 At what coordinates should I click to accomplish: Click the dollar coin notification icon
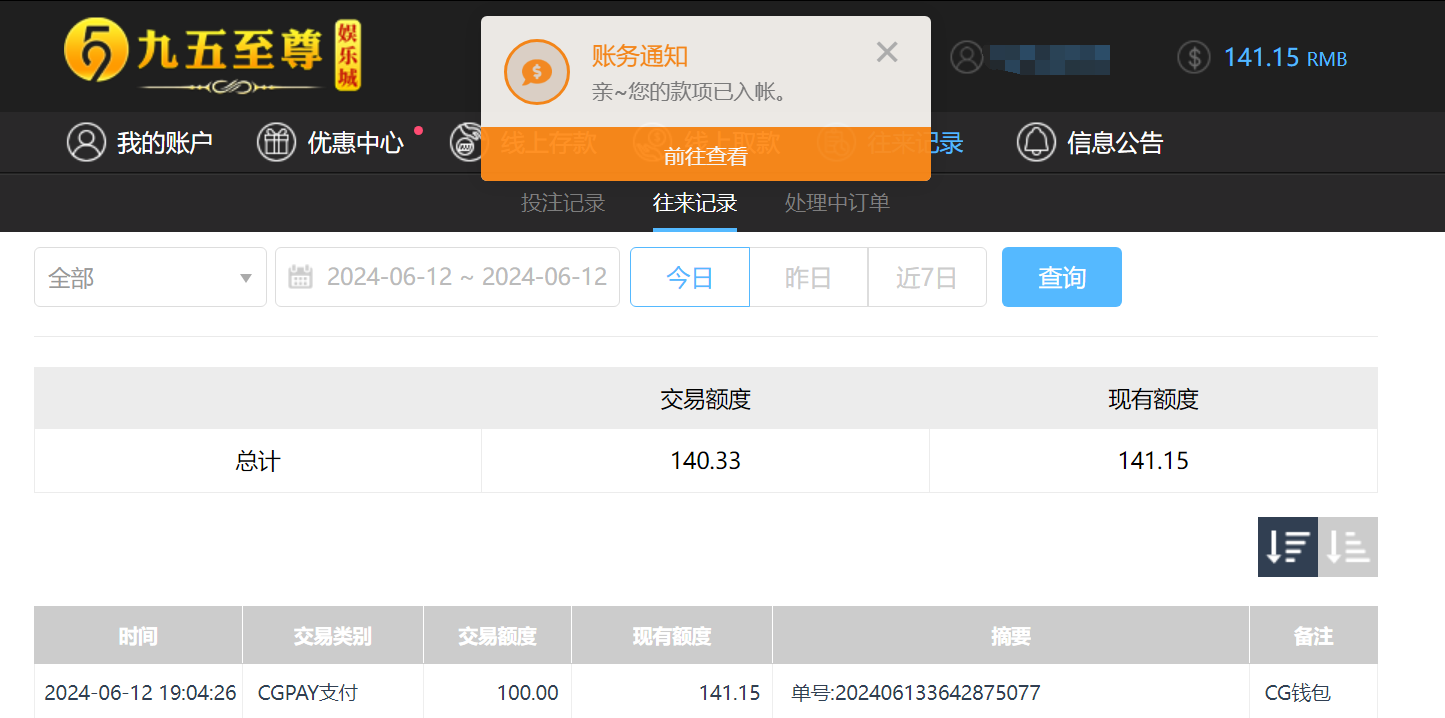536,72
